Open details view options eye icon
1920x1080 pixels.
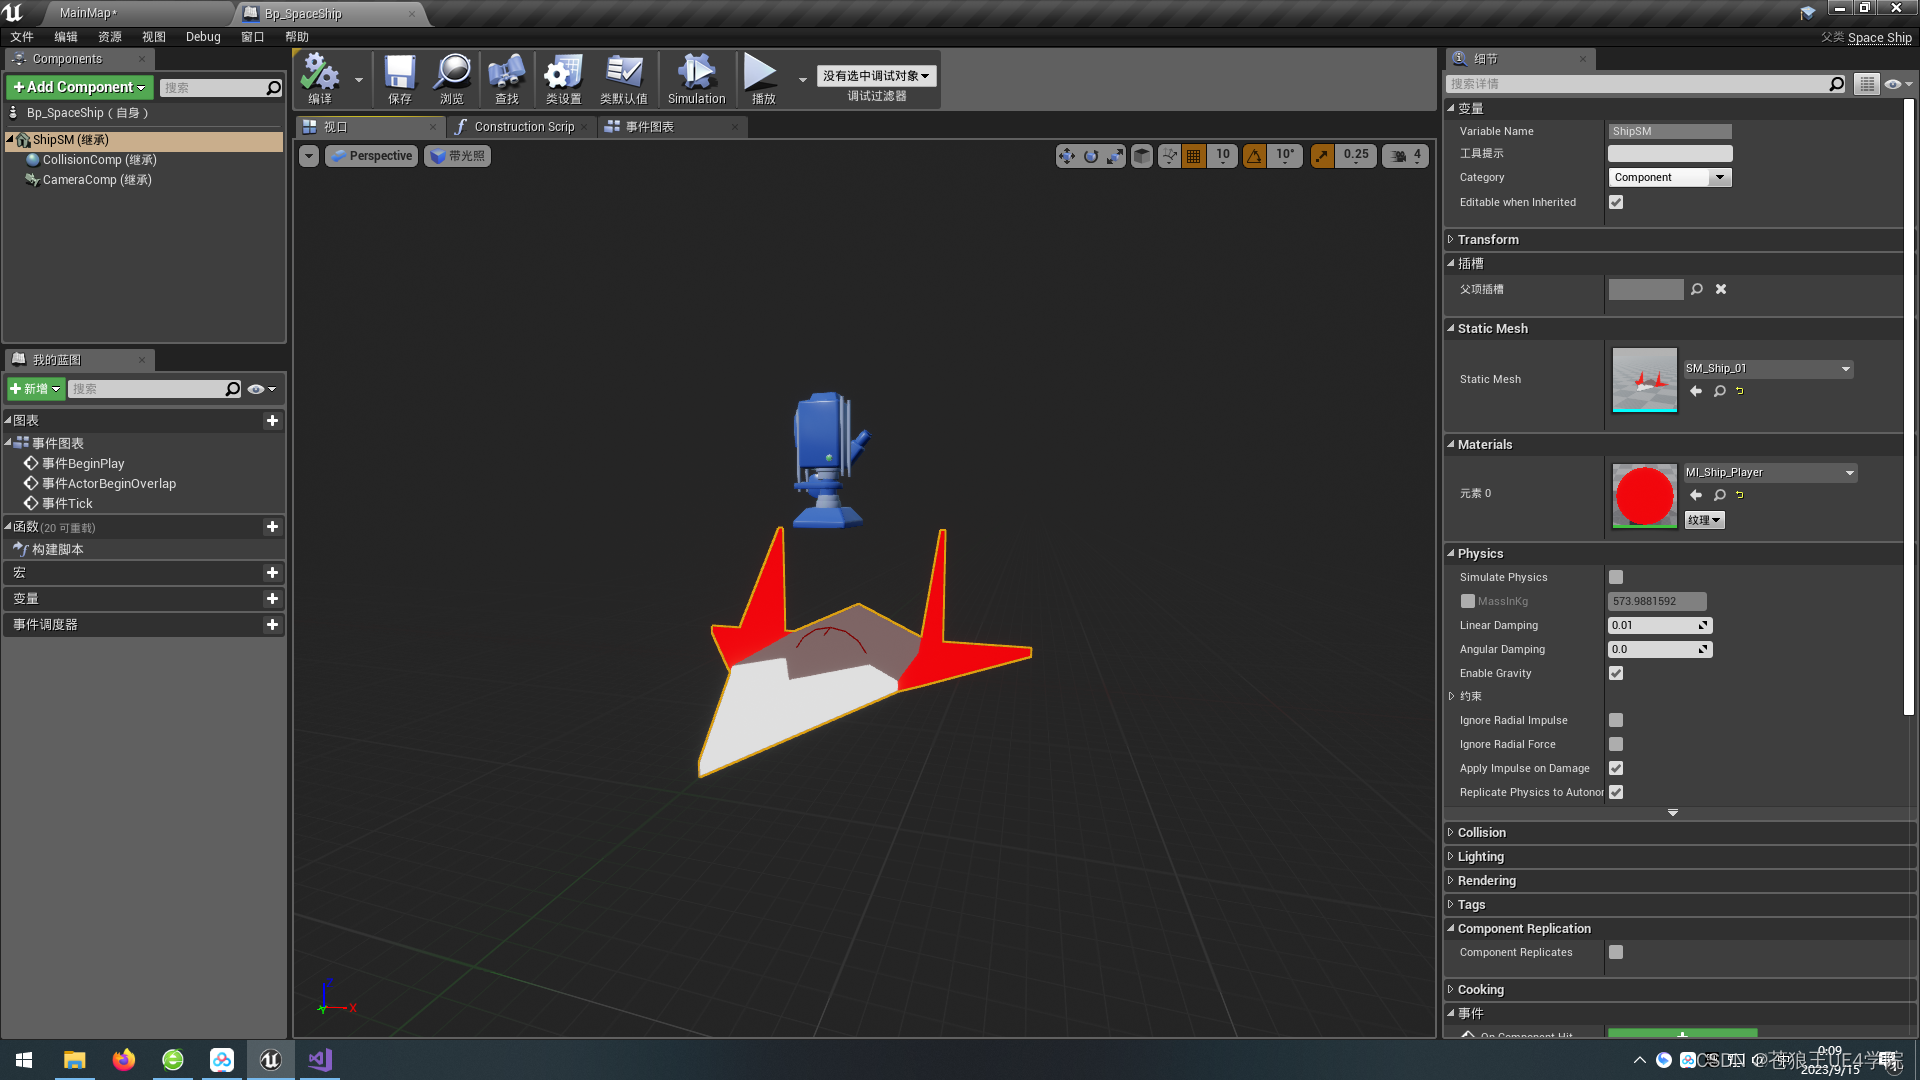[x=1897, y=84]
